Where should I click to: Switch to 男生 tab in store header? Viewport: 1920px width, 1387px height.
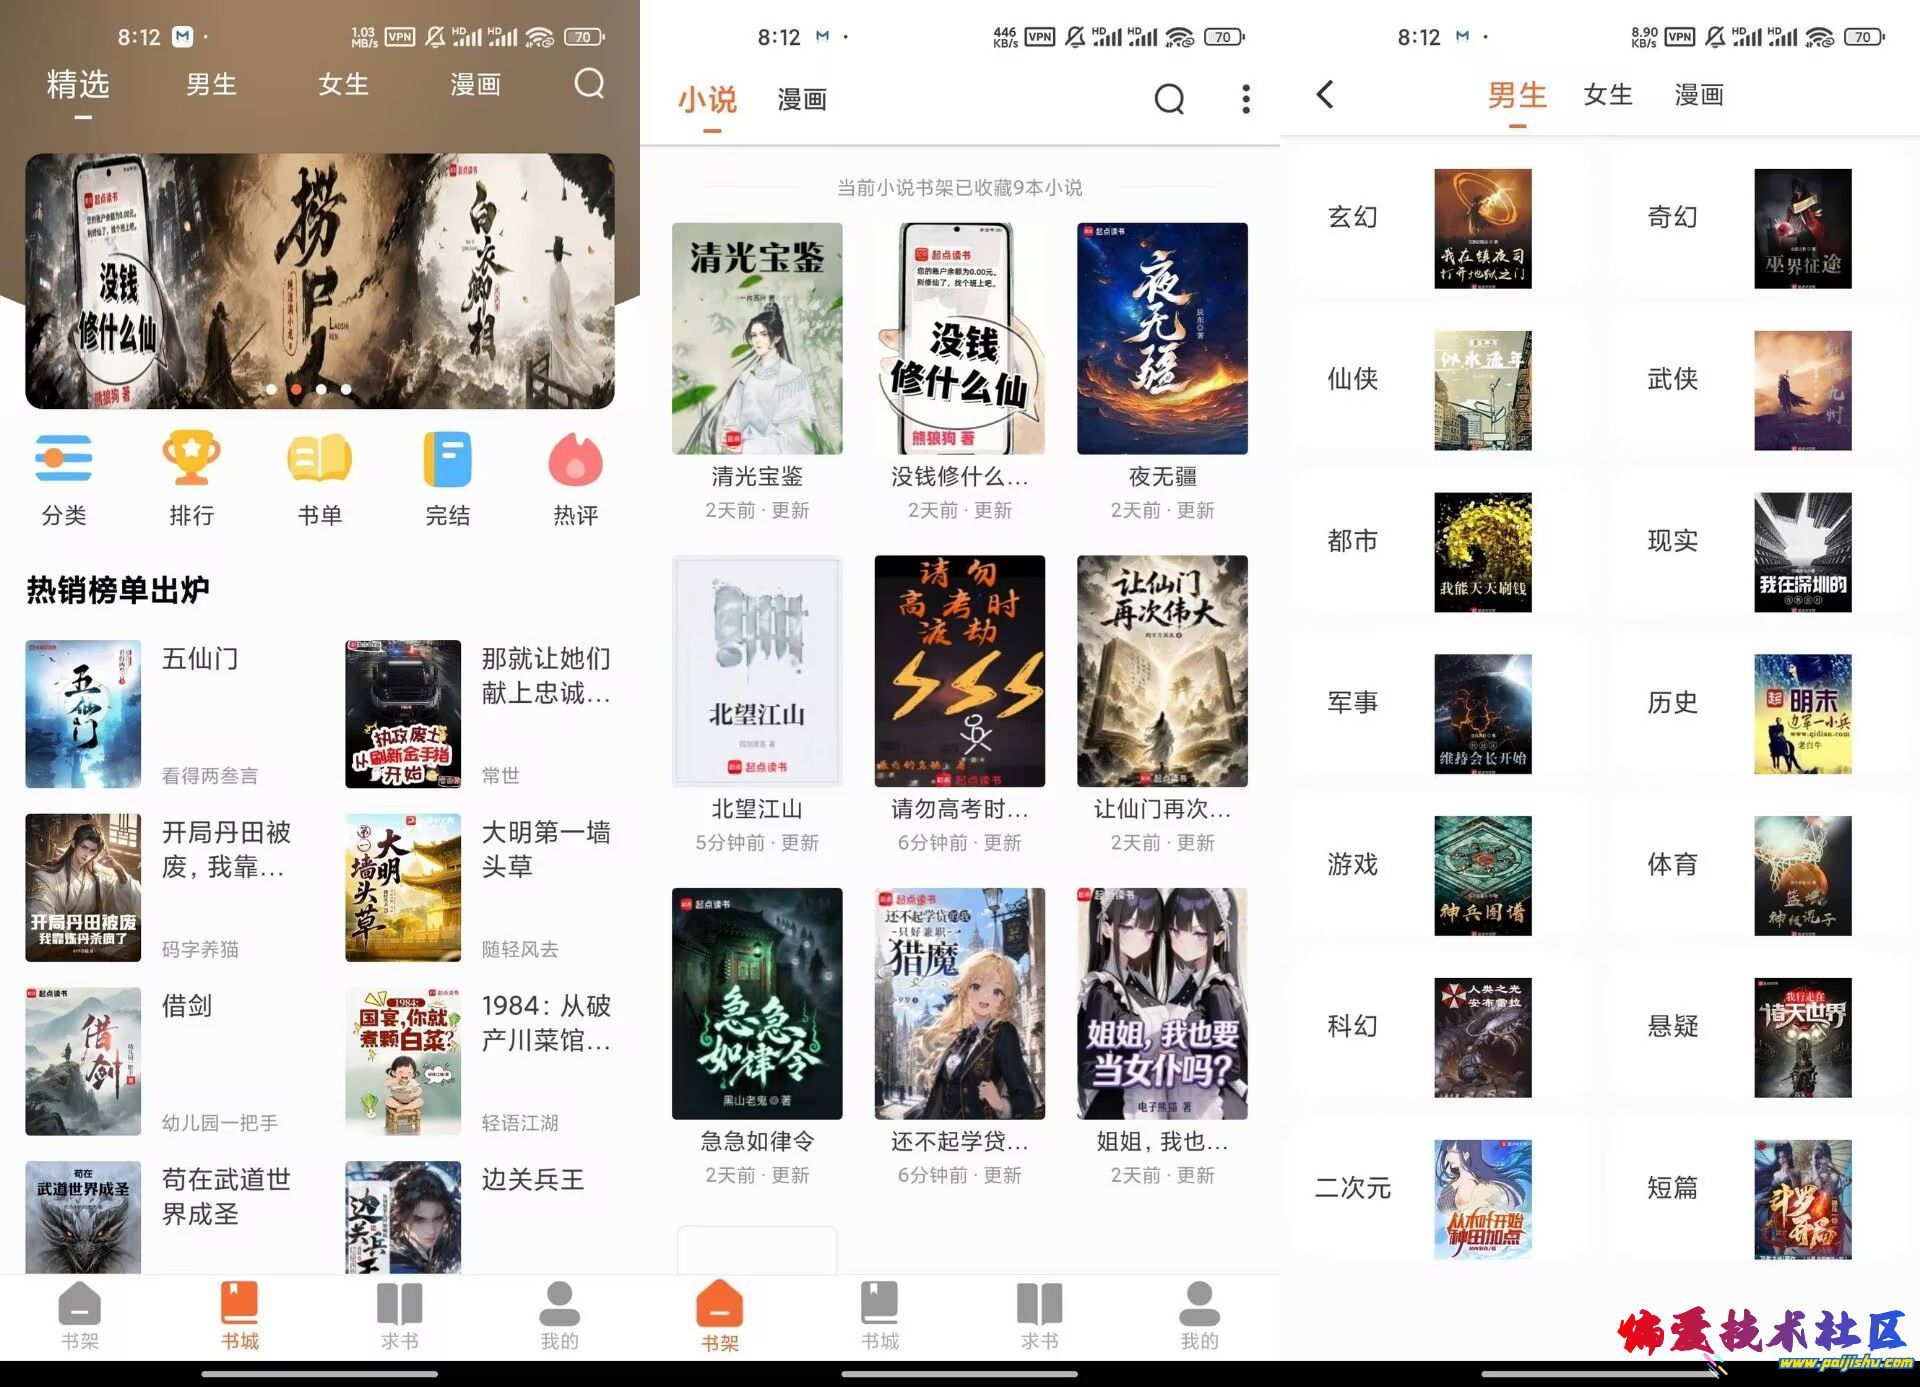211,84
